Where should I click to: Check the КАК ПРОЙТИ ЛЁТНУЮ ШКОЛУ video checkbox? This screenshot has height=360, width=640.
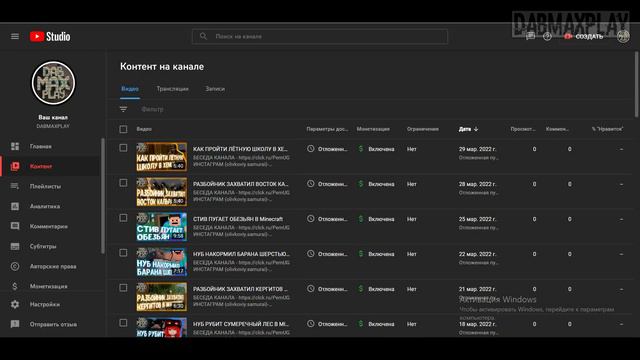pyautogui.click(x=123, y=148)
